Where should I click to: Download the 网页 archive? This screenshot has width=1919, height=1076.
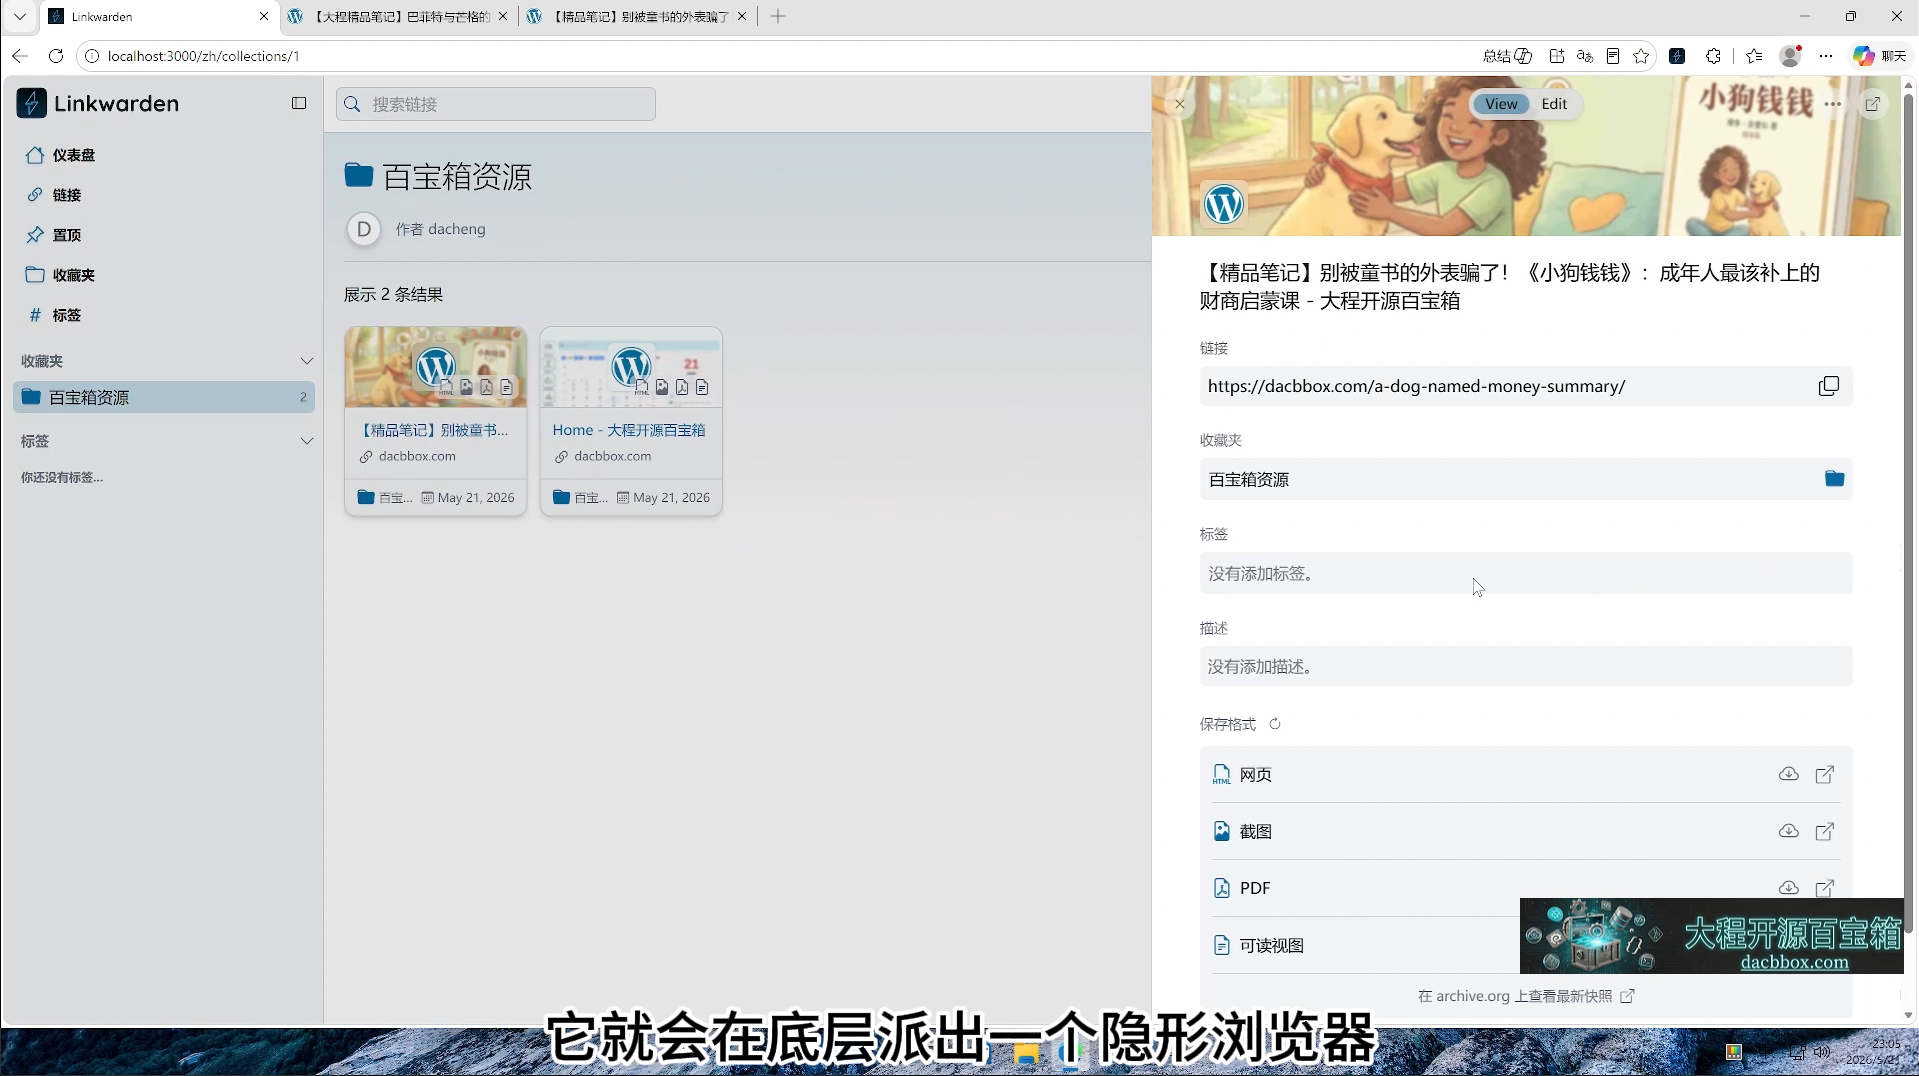pos(1789,774)
